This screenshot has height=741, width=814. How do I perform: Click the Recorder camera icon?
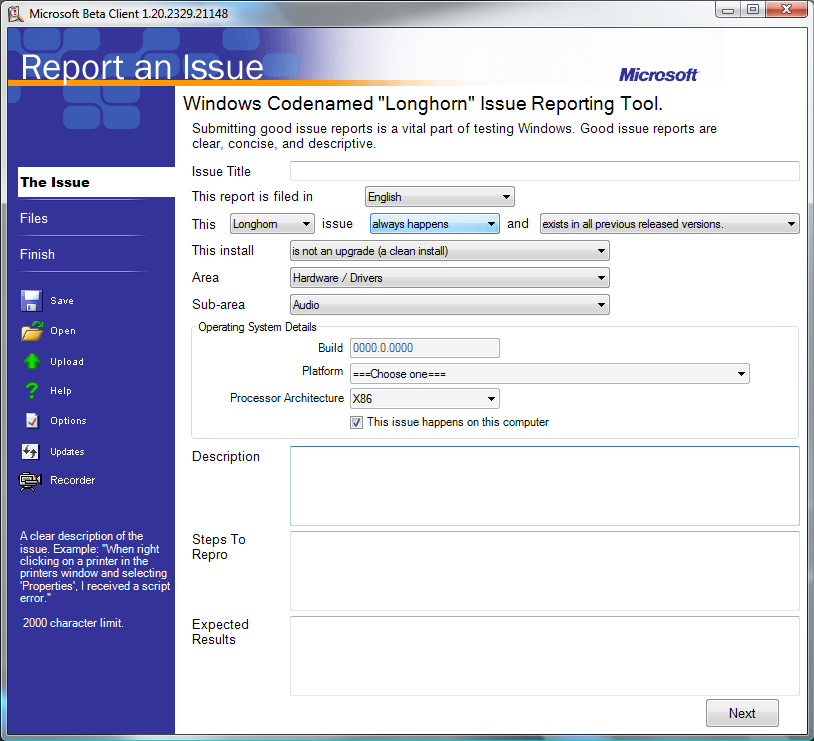tap(30, 481)
